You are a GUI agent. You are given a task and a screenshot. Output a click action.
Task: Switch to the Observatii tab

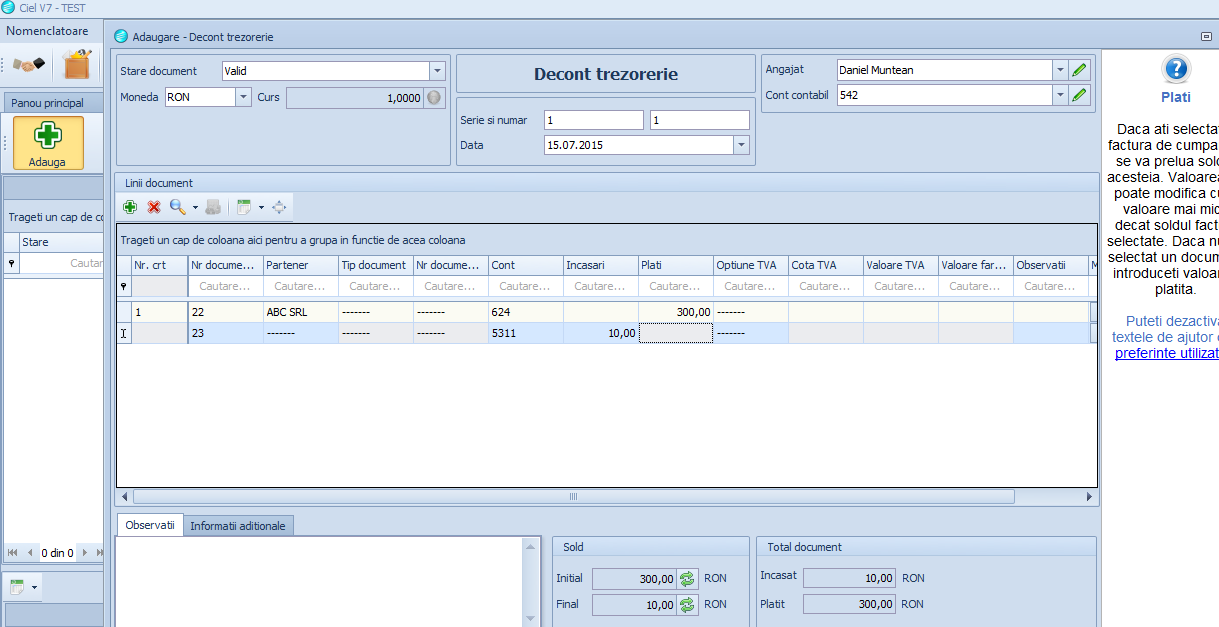coord(150,525)
